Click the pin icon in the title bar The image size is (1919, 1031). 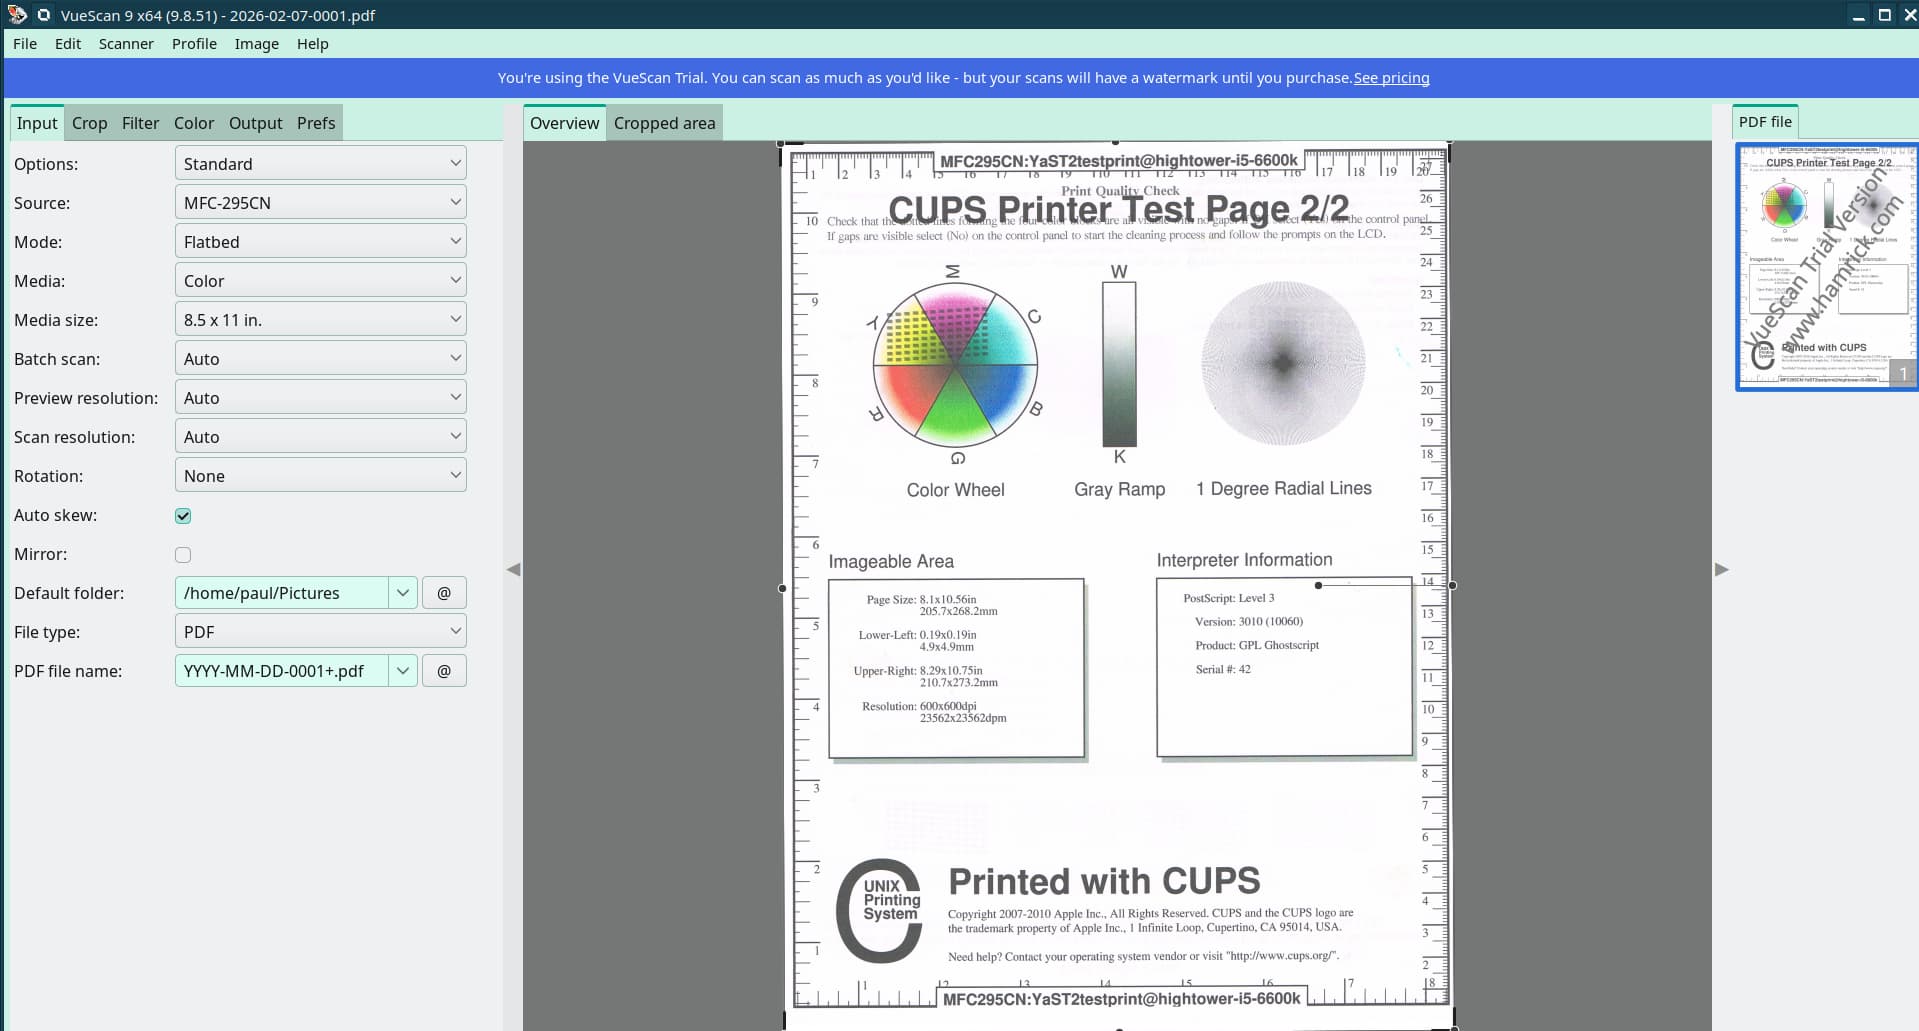point(43,15)
